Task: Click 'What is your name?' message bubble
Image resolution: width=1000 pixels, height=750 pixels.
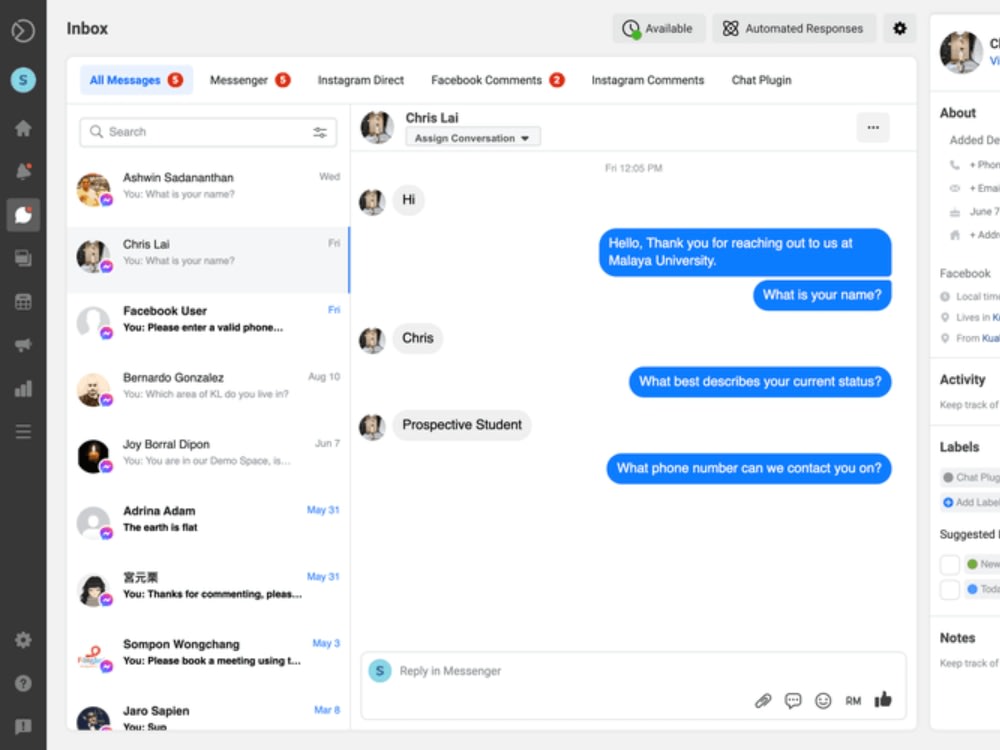Action: point(822,295)
